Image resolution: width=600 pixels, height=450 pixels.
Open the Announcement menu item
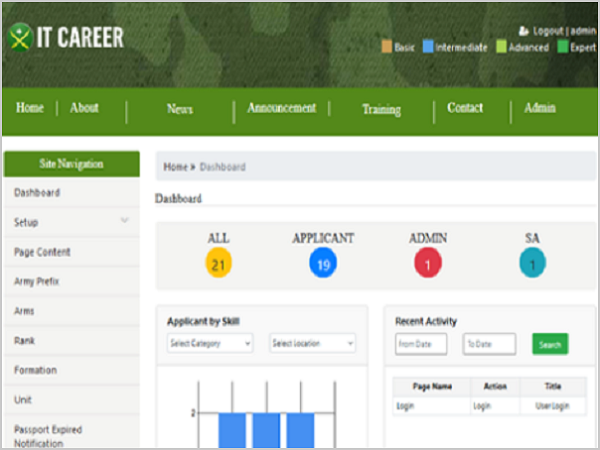(282, 108)
